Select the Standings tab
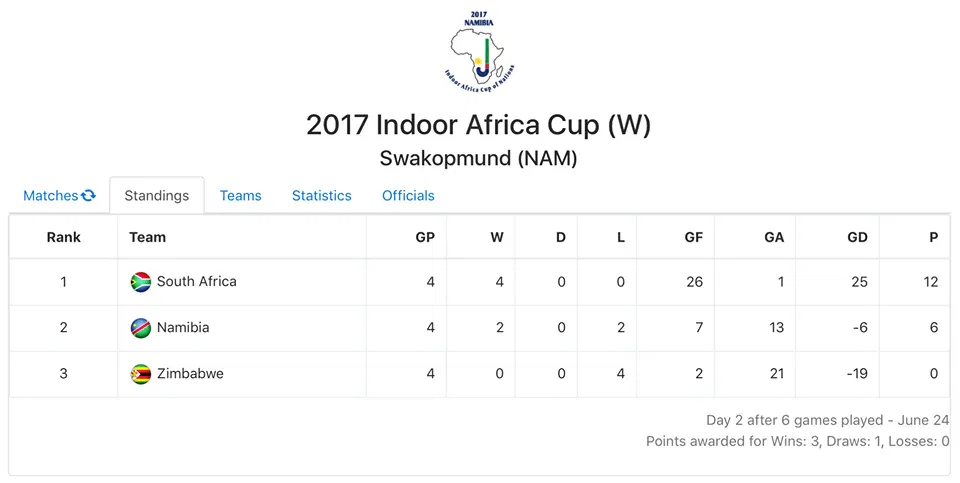Viewport: 960px width, 483px height. coord(157,196)
